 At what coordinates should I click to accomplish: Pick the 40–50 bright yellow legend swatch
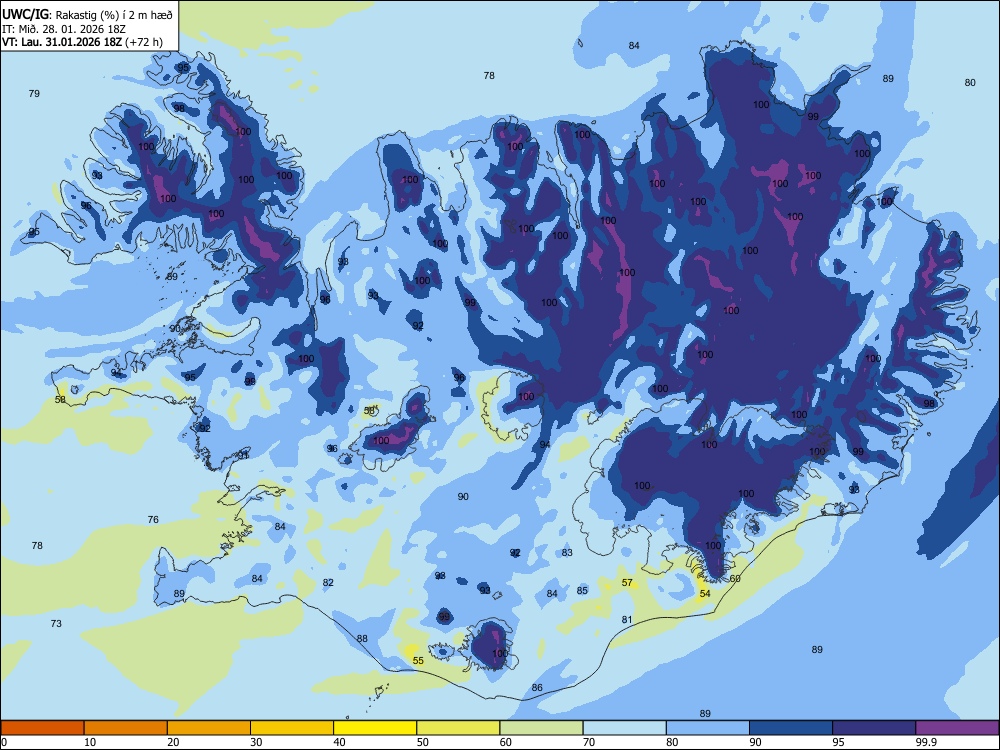[375, 728]
